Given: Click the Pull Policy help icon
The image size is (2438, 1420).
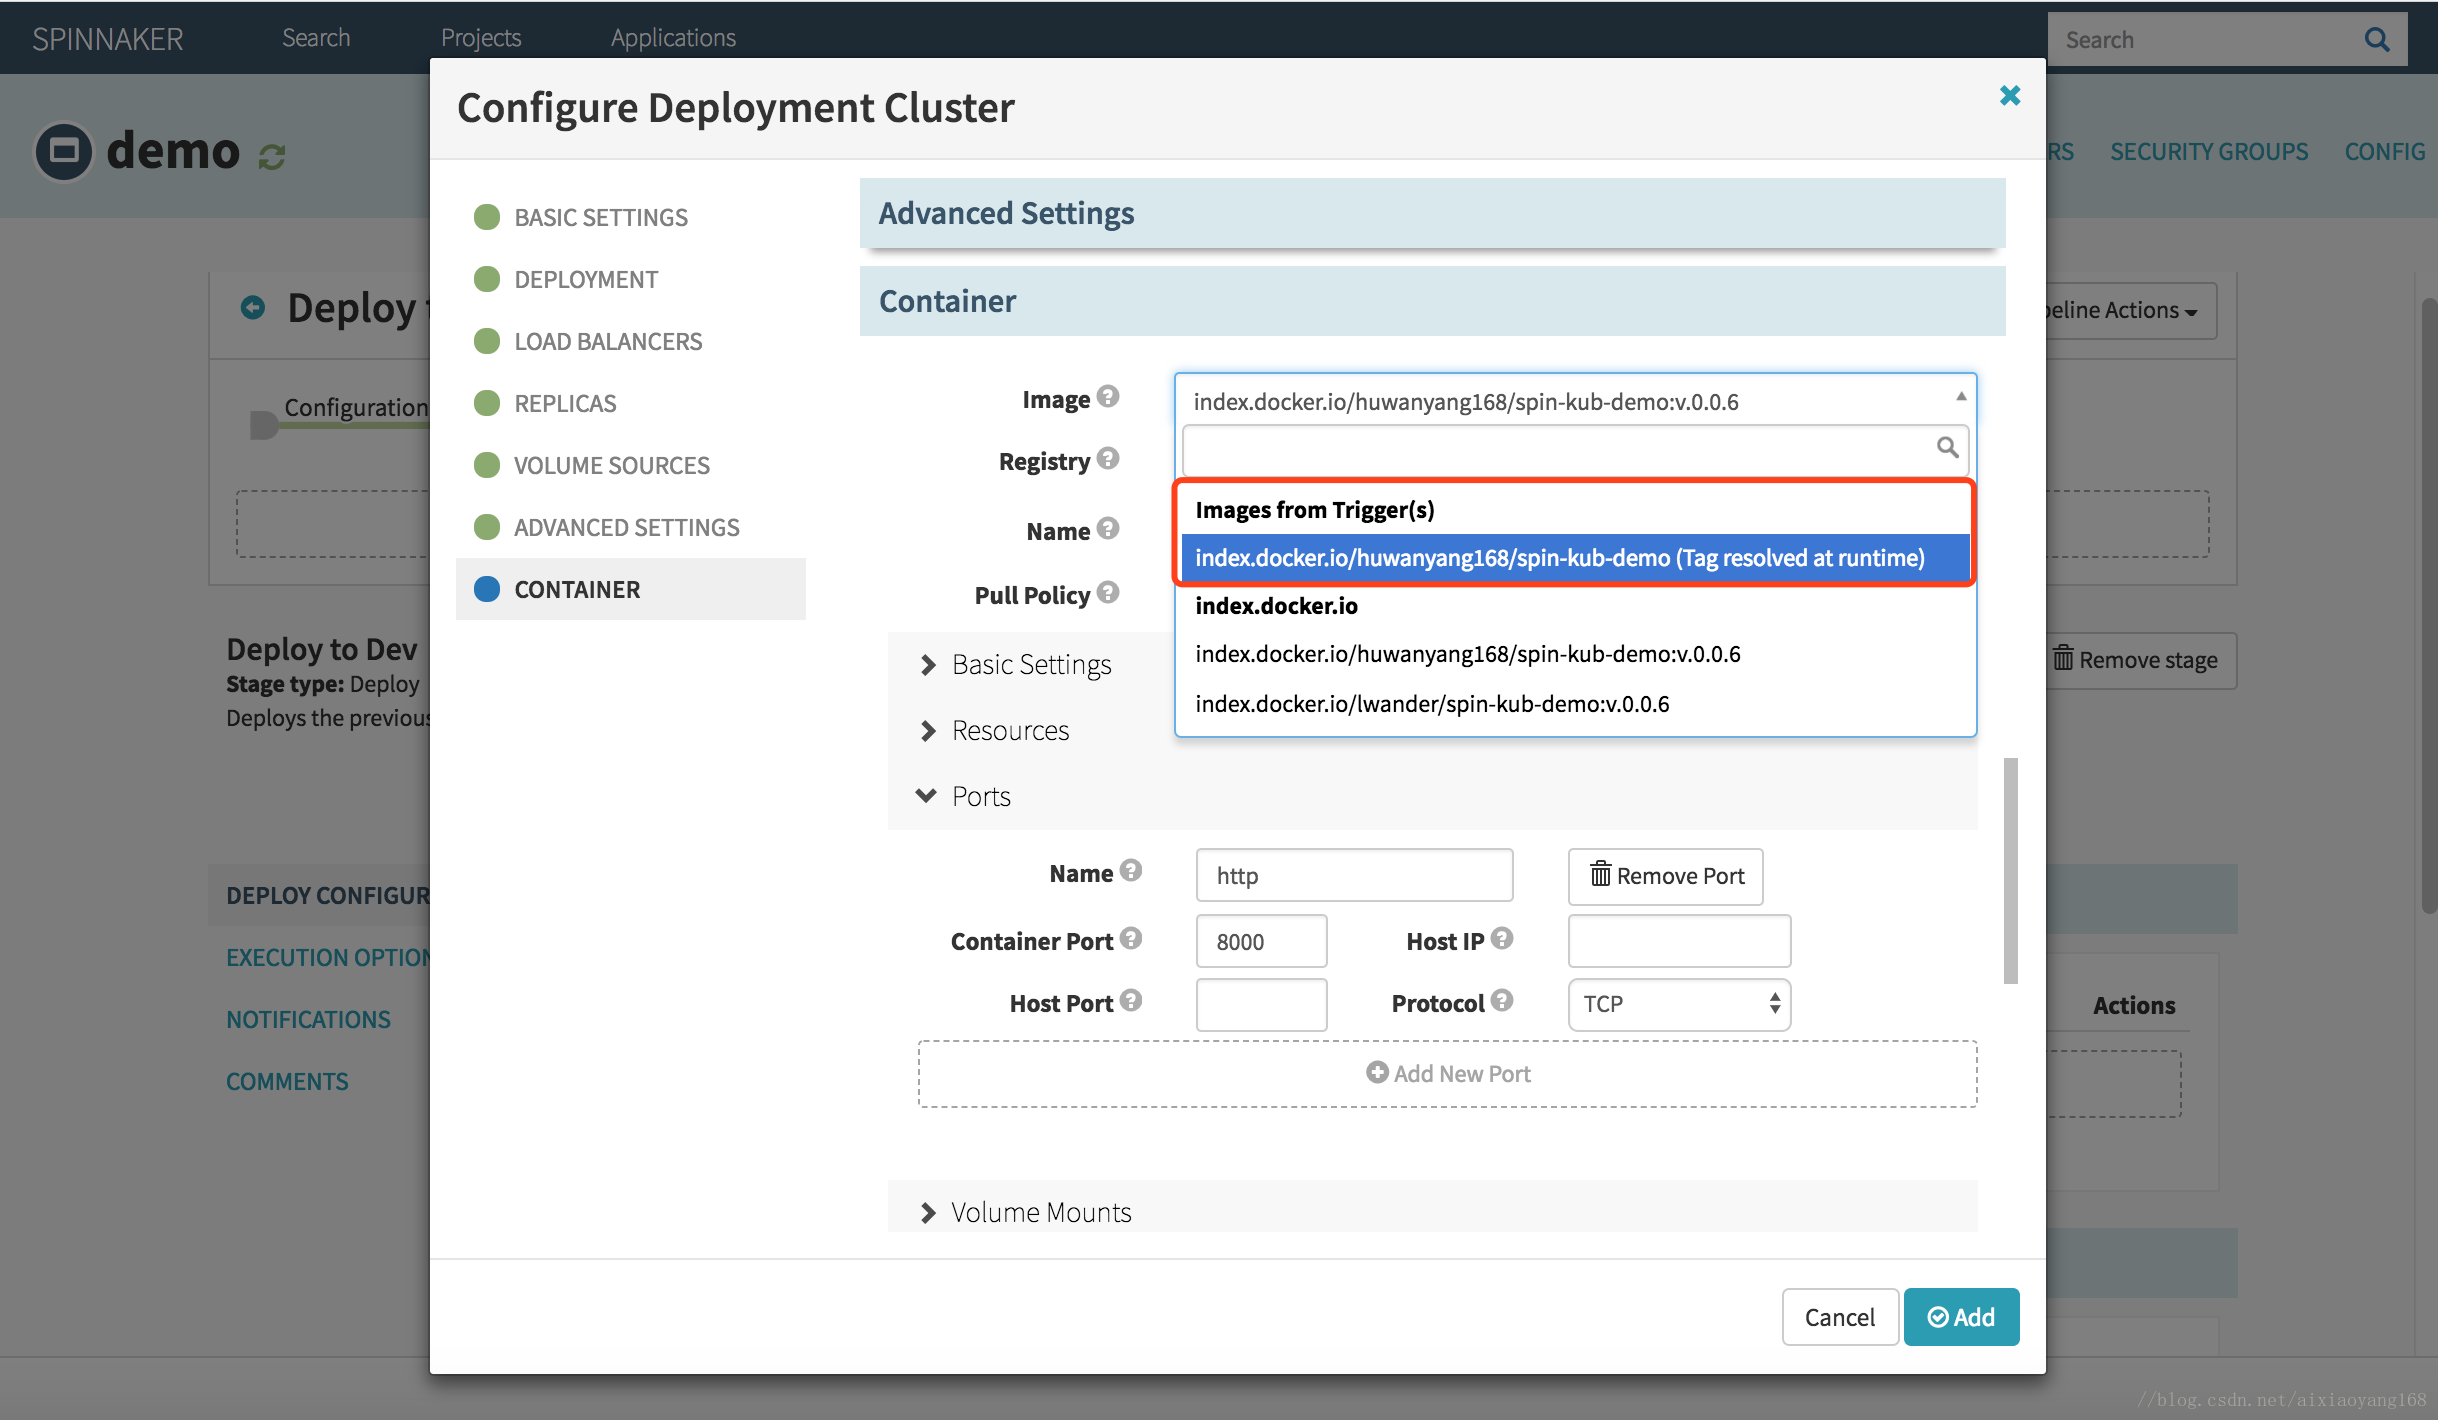Looking at the screenshot, I should coord(1107,593).
